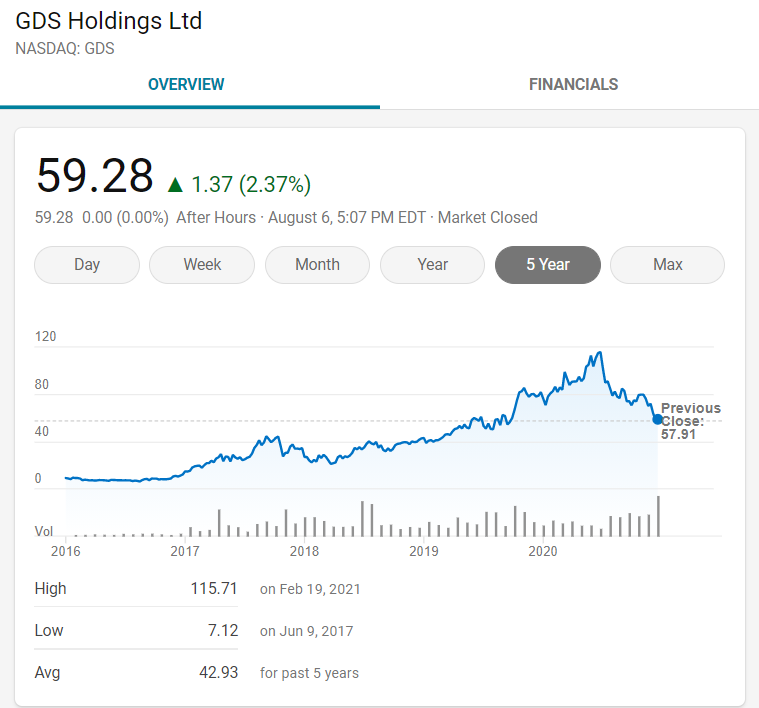Click the 5 Year range button
759x708 pixels.
(547, 265)
